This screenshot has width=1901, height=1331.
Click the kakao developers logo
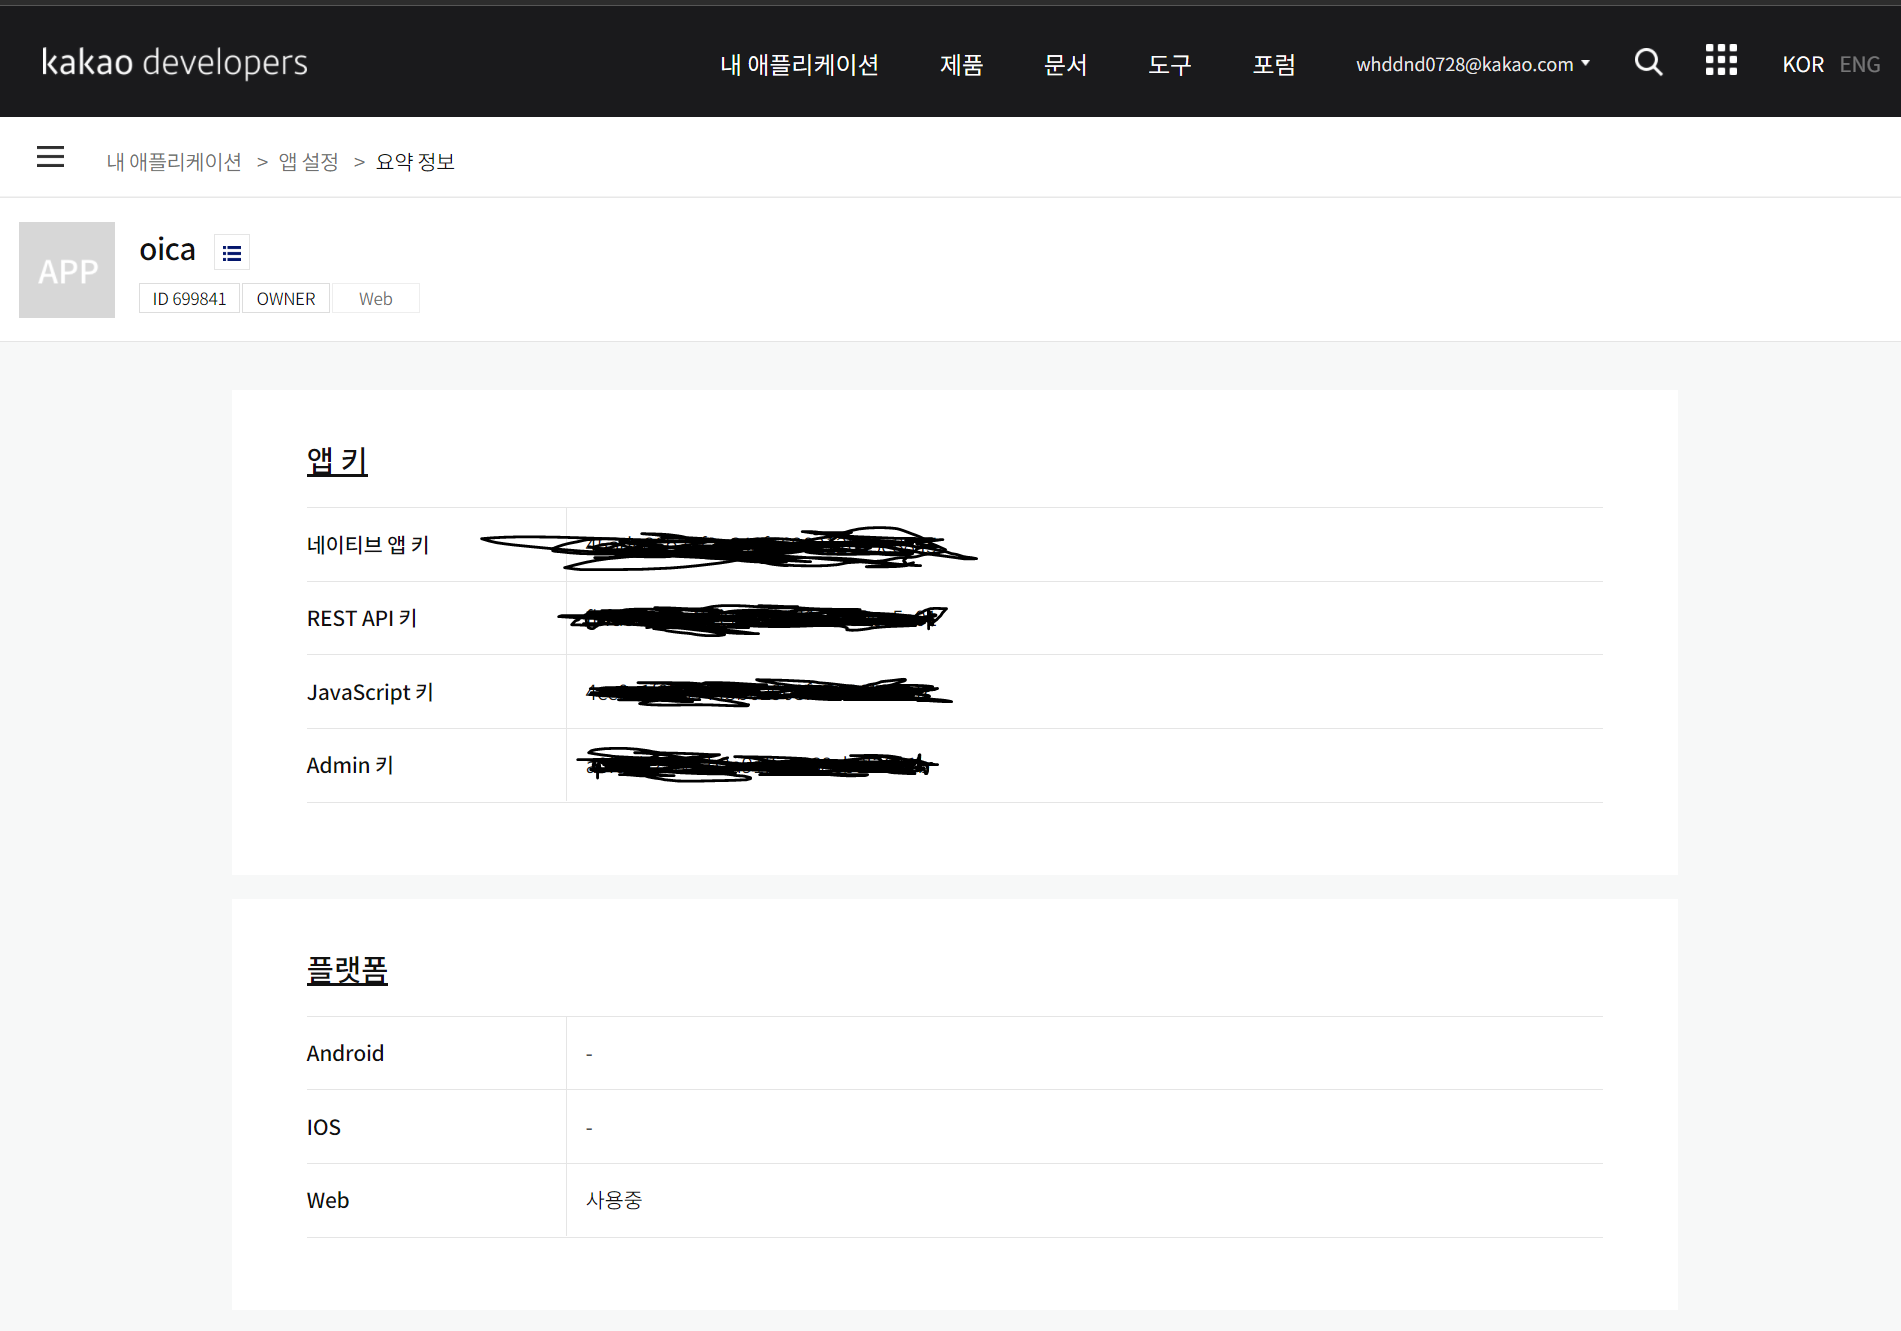pyautogui.click(x=174, y=62)
